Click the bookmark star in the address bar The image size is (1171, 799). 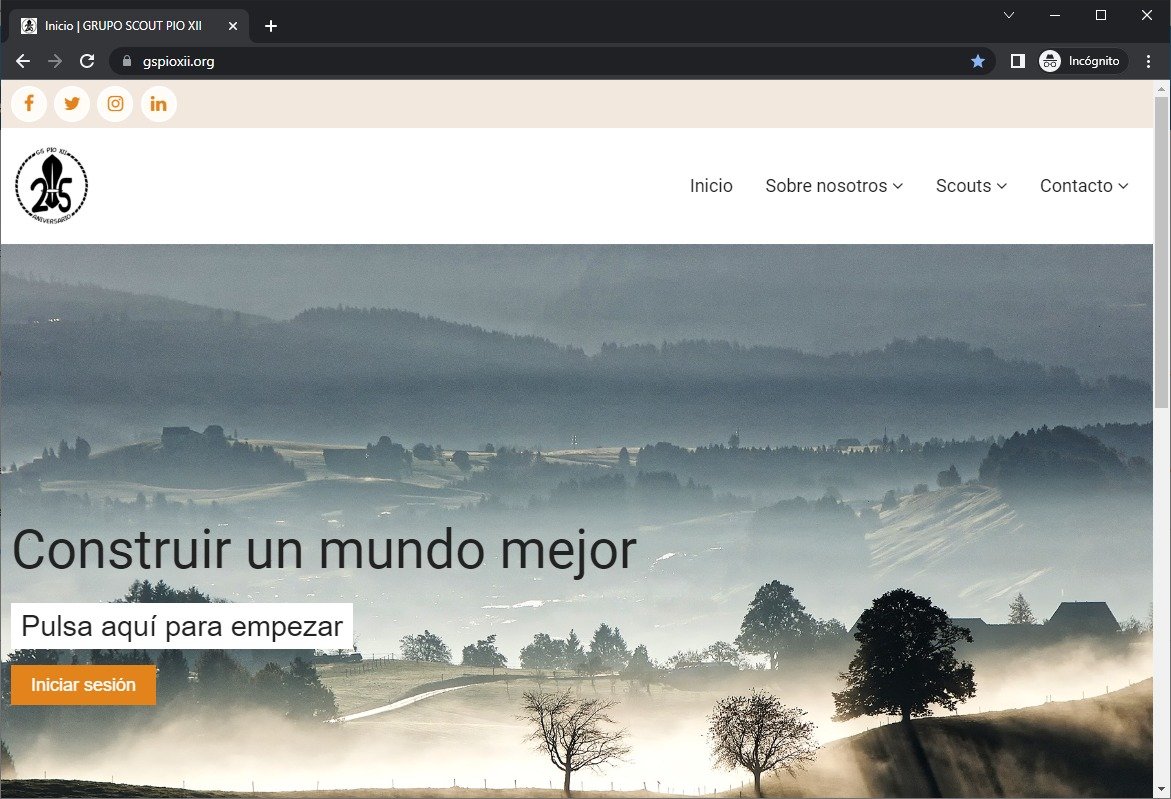pos(978,61)
